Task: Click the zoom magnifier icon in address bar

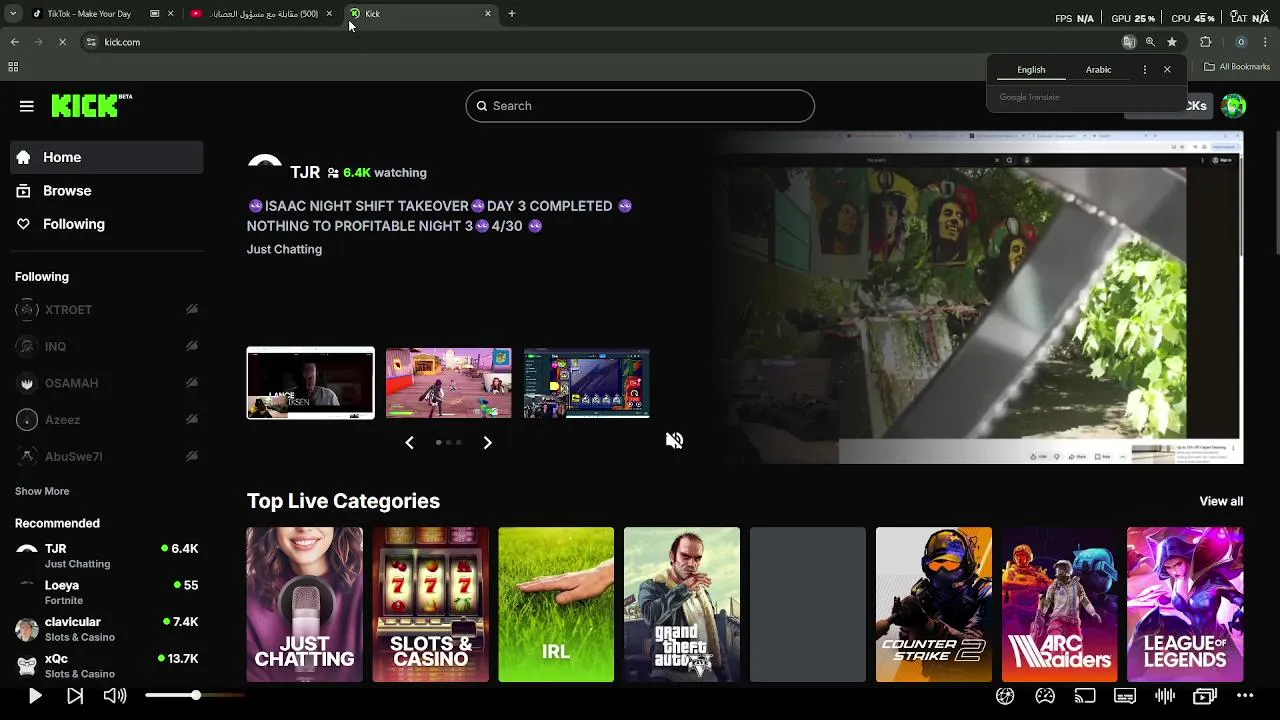Action: point(1150,42)
